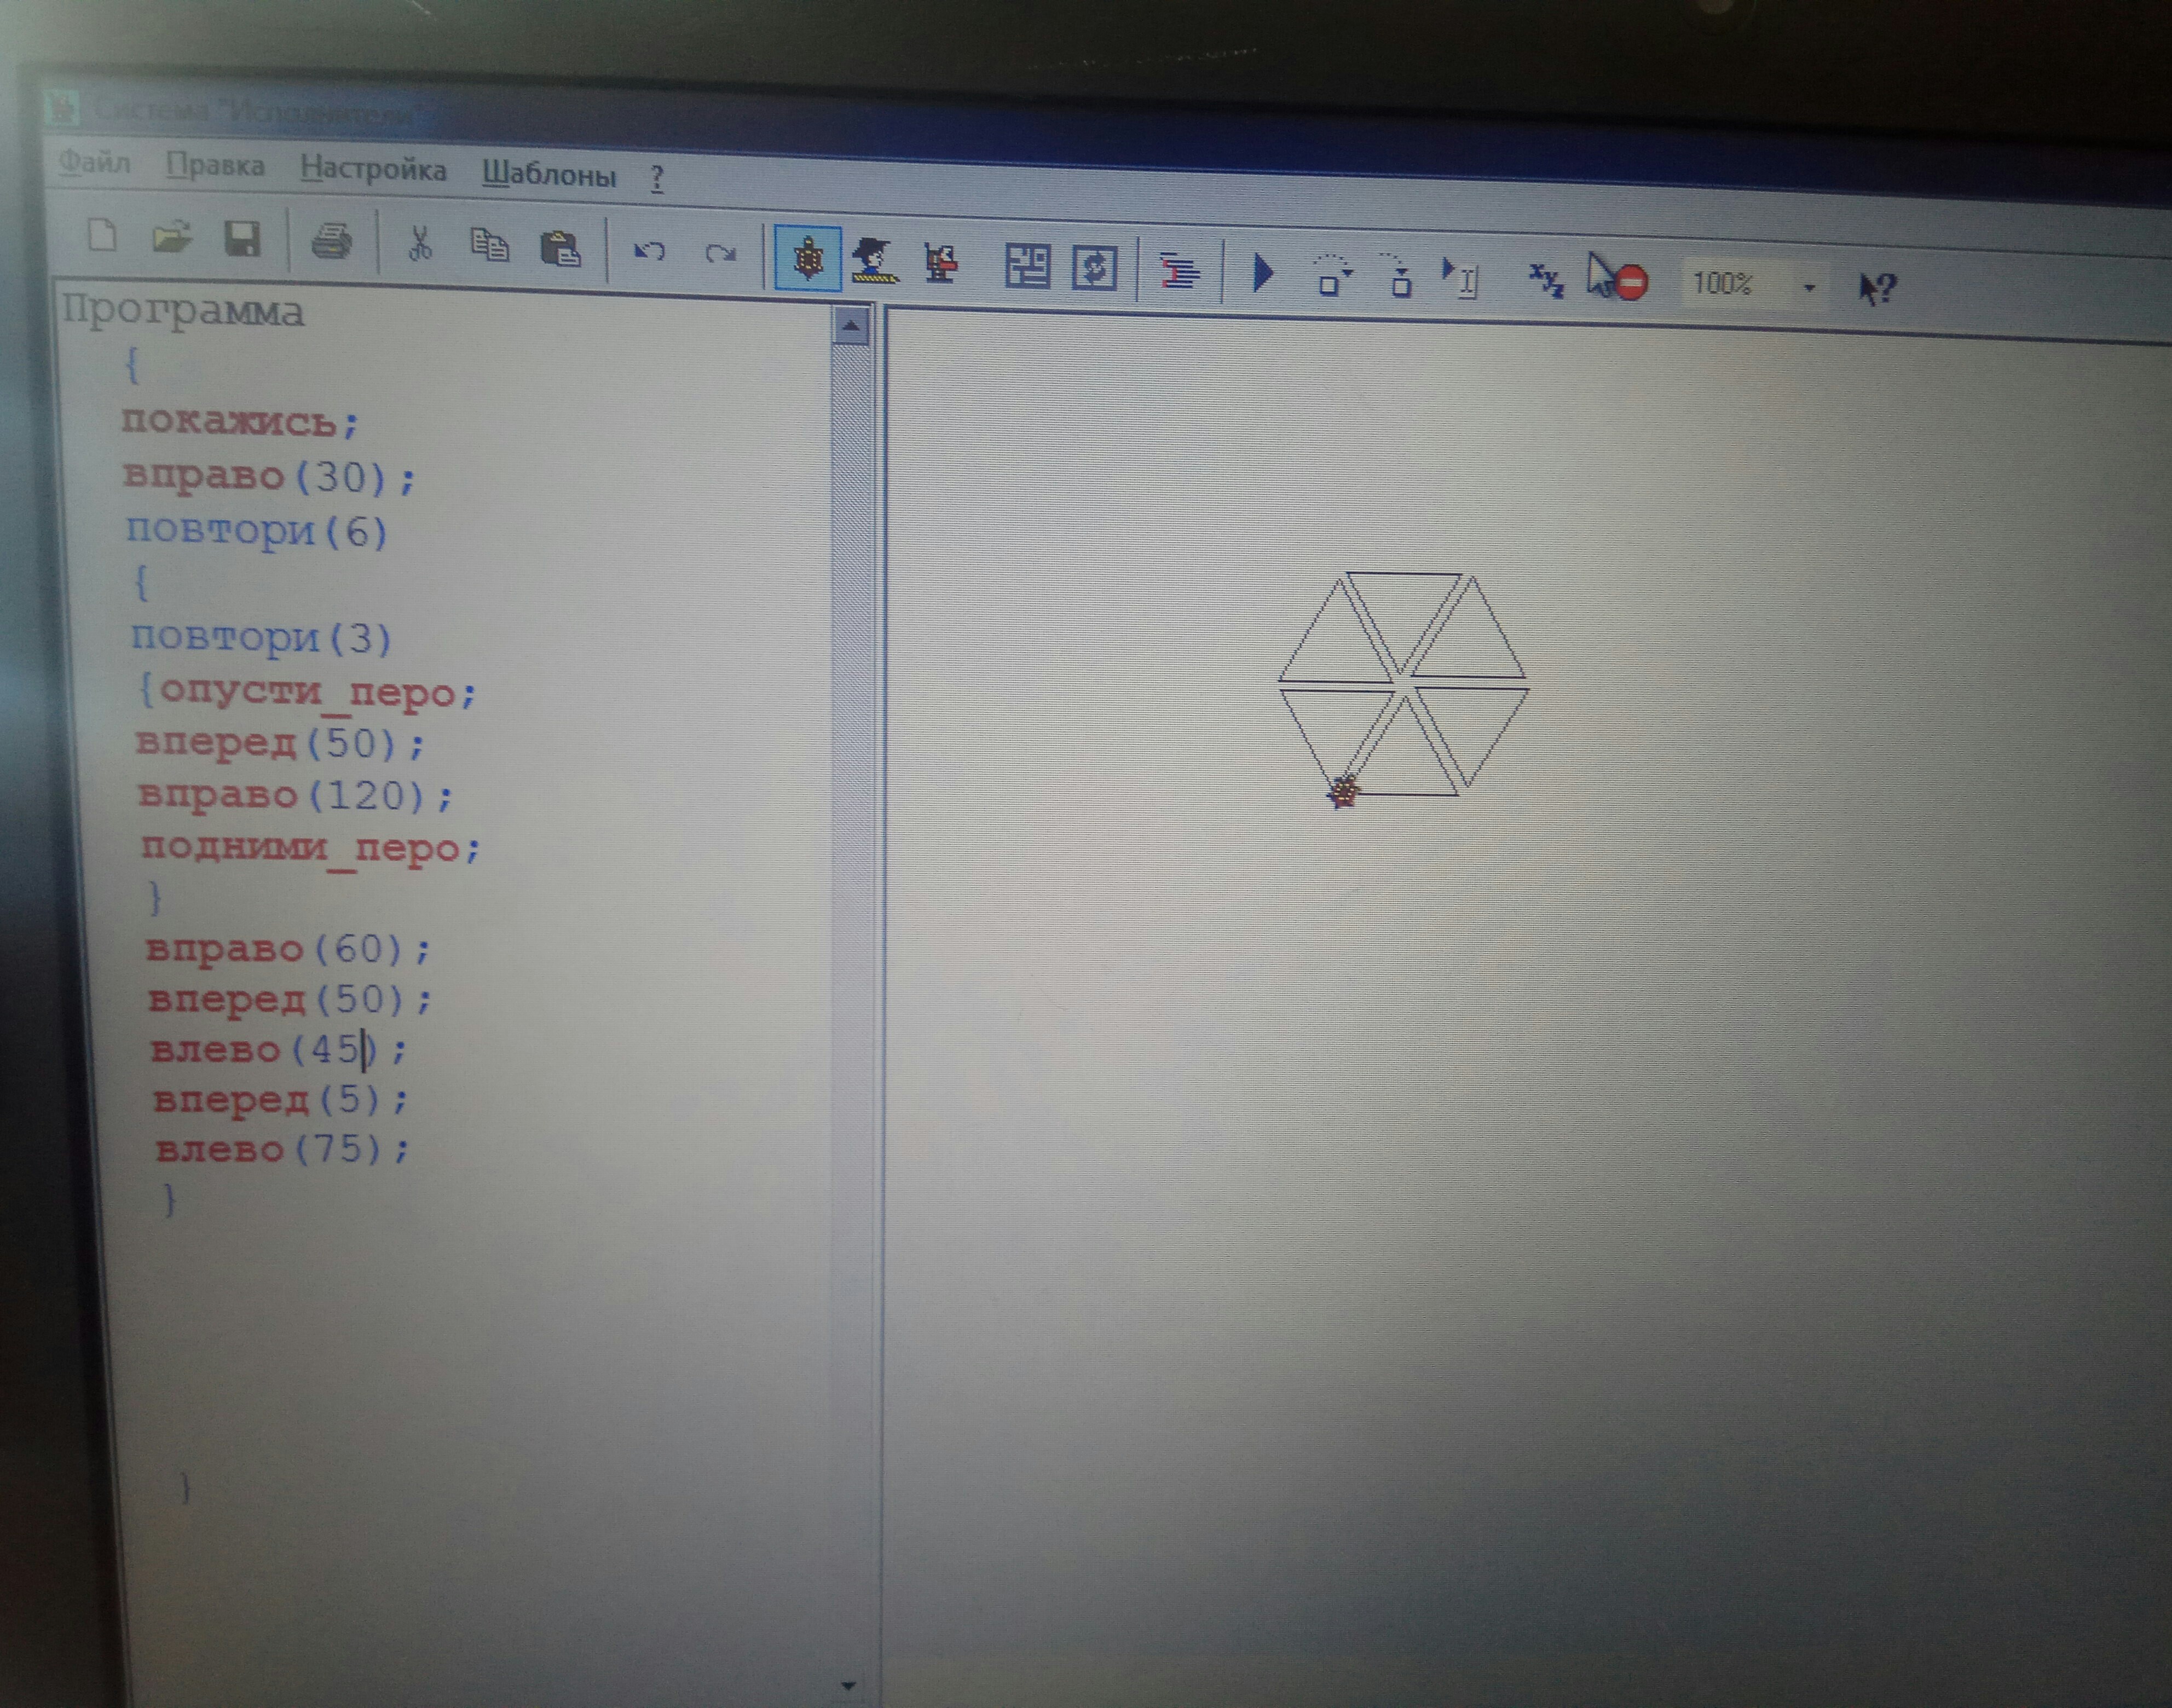Click the scissors cut icon
Viewport: 2172px width, 1708px height.
[420, 243]
